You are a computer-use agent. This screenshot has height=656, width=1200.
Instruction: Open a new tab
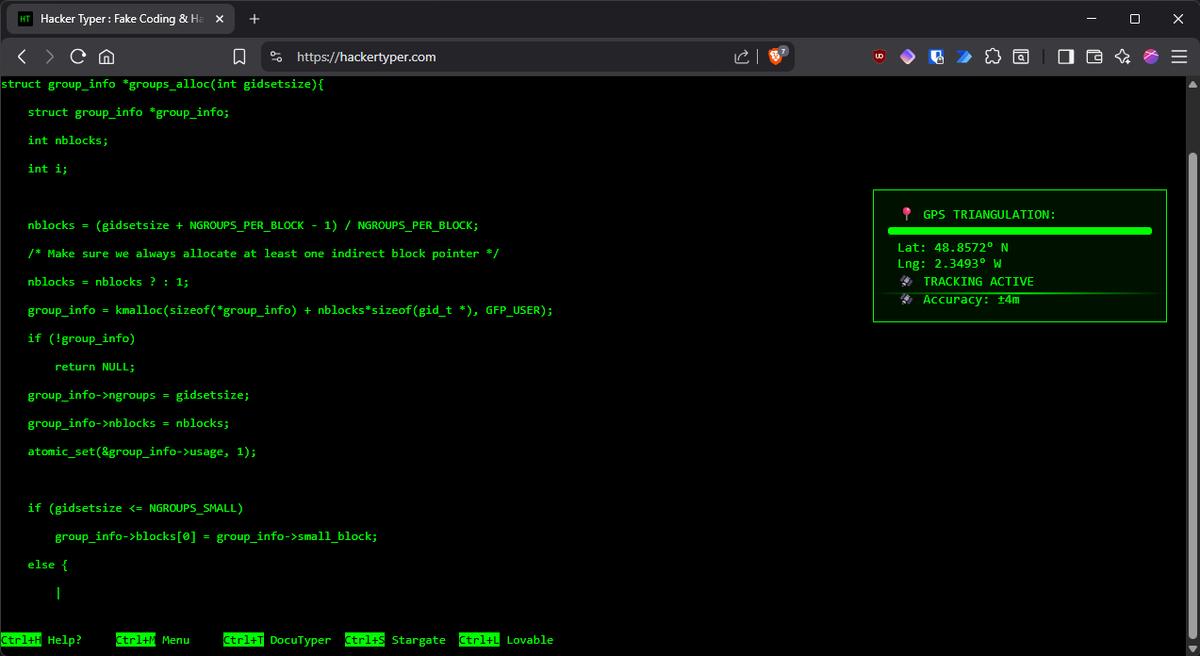pyautogui.click(x=254, y=19)
